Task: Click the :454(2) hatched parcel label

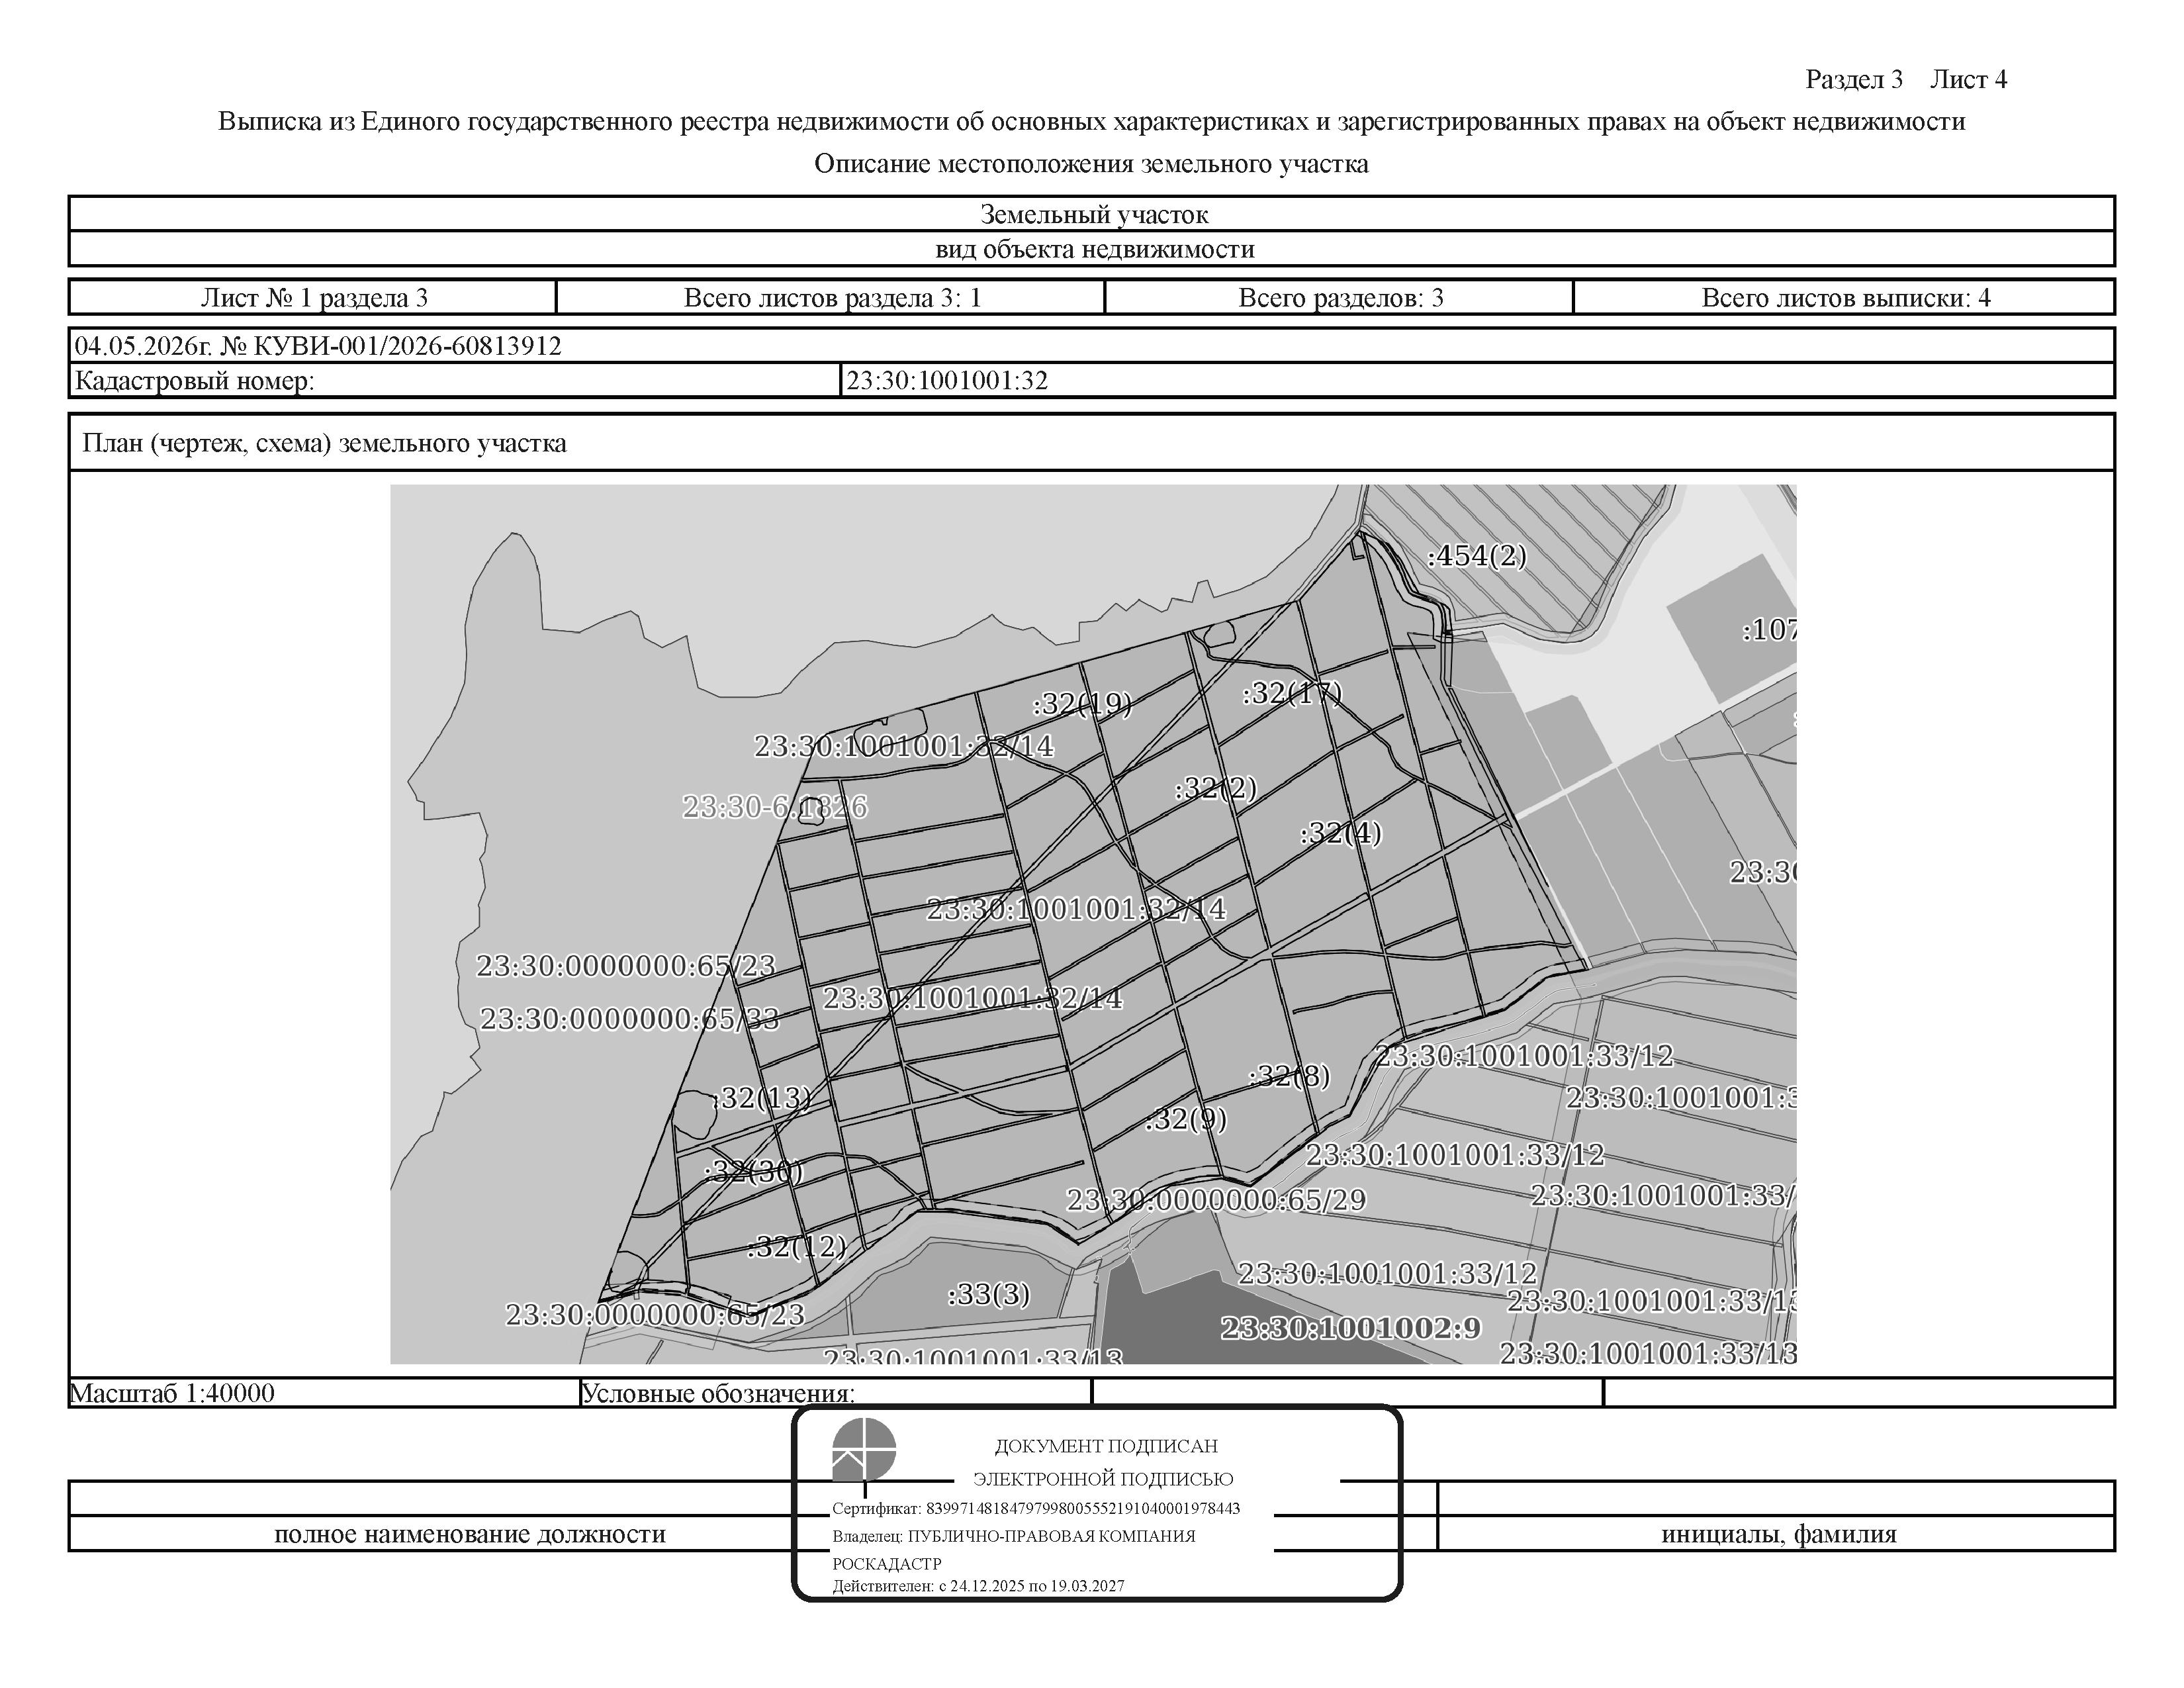Action: point(1476,555)
